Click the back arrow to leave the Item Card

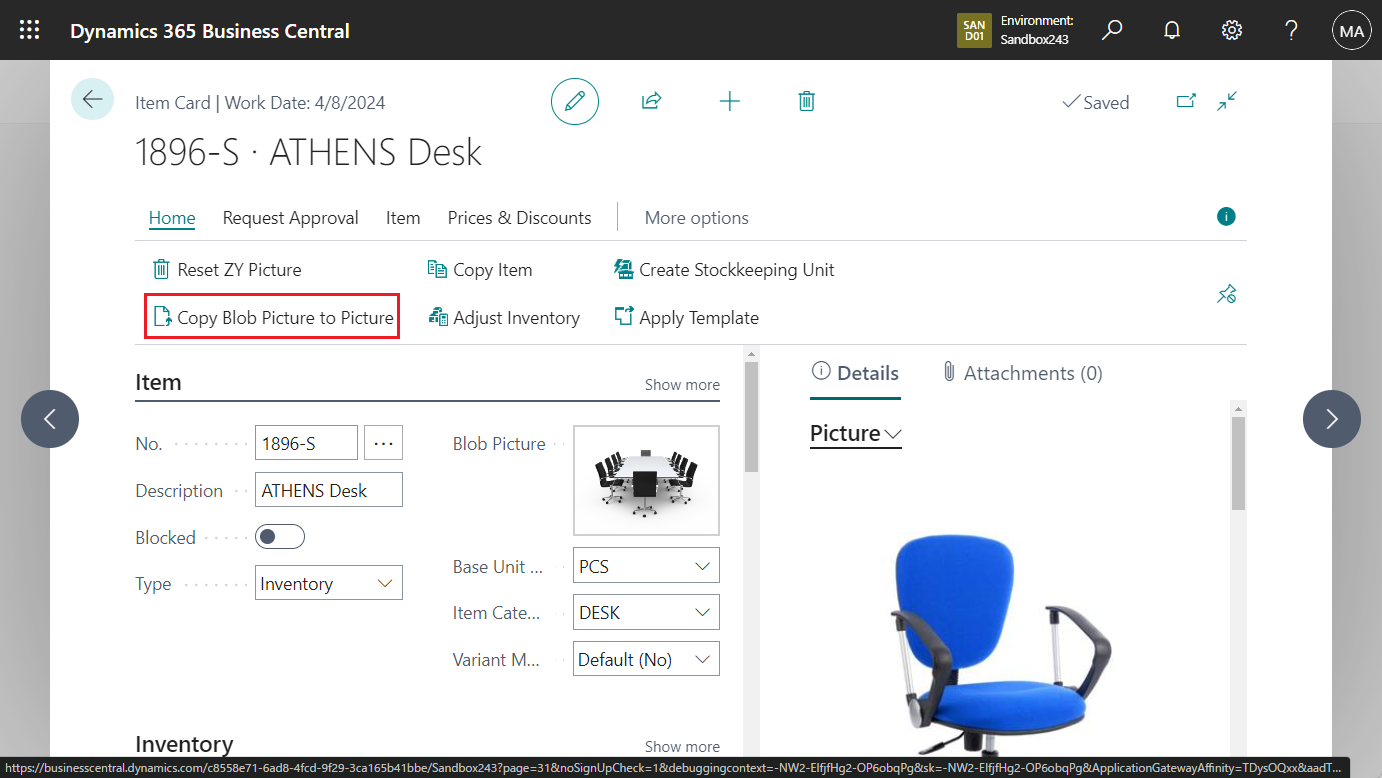tap(92, 99)
